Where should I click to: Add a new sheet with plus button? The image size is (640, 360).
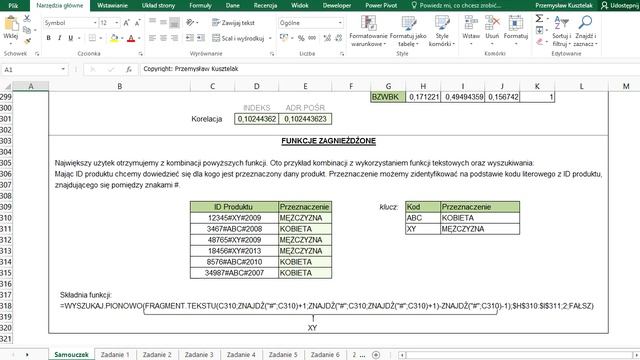tap(376, 355)
